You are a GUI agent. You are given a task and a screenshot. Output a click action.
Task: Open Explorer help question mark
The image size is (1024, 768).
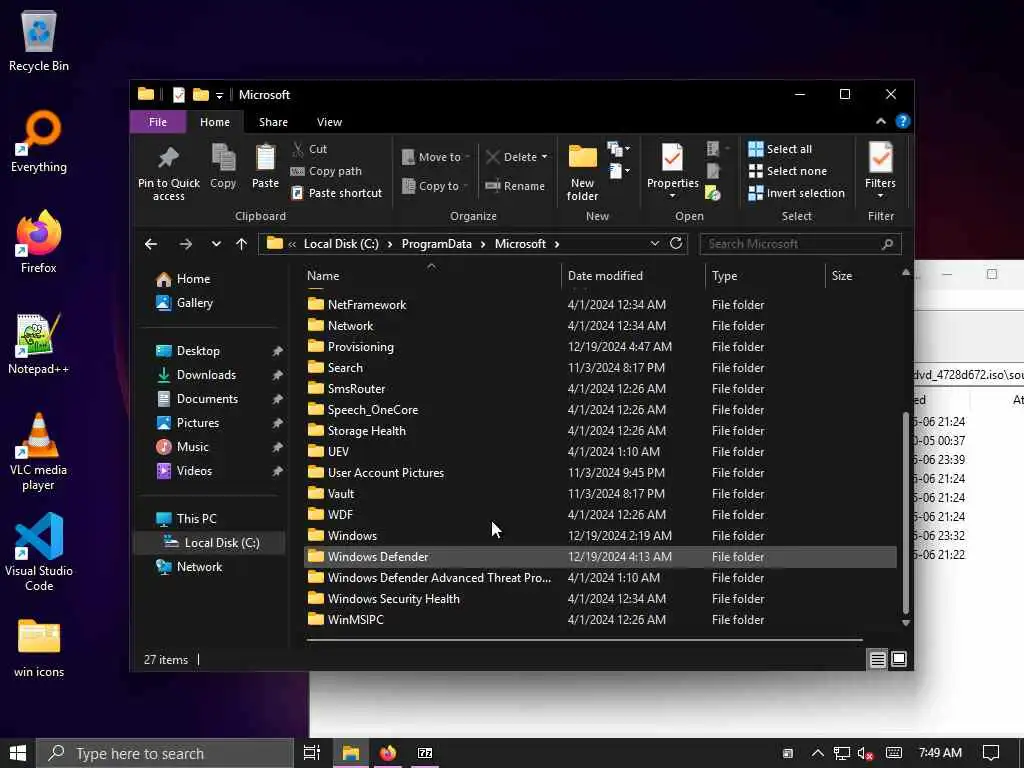[x=903, y=121]
